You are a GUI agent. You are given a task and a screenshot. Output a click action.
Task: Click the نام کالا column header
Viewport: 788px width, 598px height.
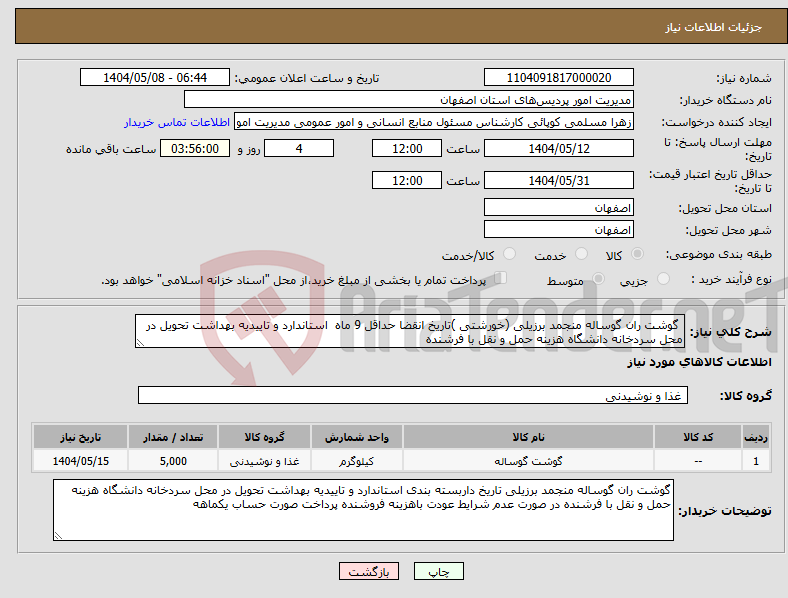click(x=528, y=437)
